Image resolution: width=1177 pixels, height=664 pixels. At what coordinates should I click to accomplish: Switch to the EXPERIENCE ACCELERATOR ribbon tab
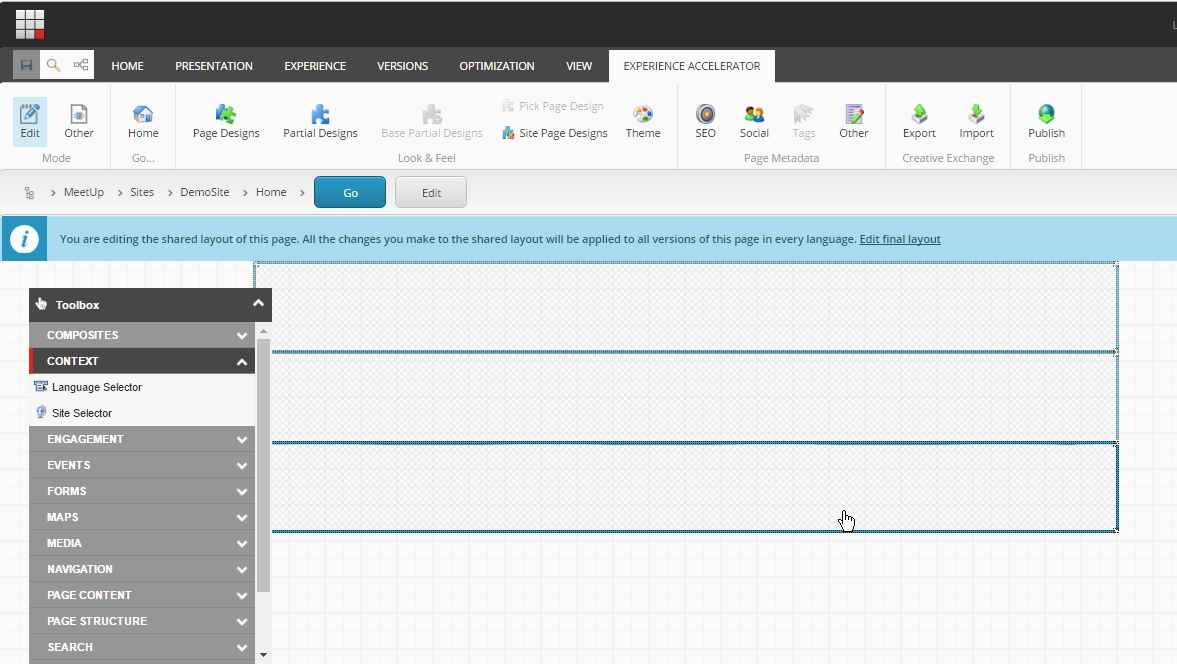coord(691,66)
